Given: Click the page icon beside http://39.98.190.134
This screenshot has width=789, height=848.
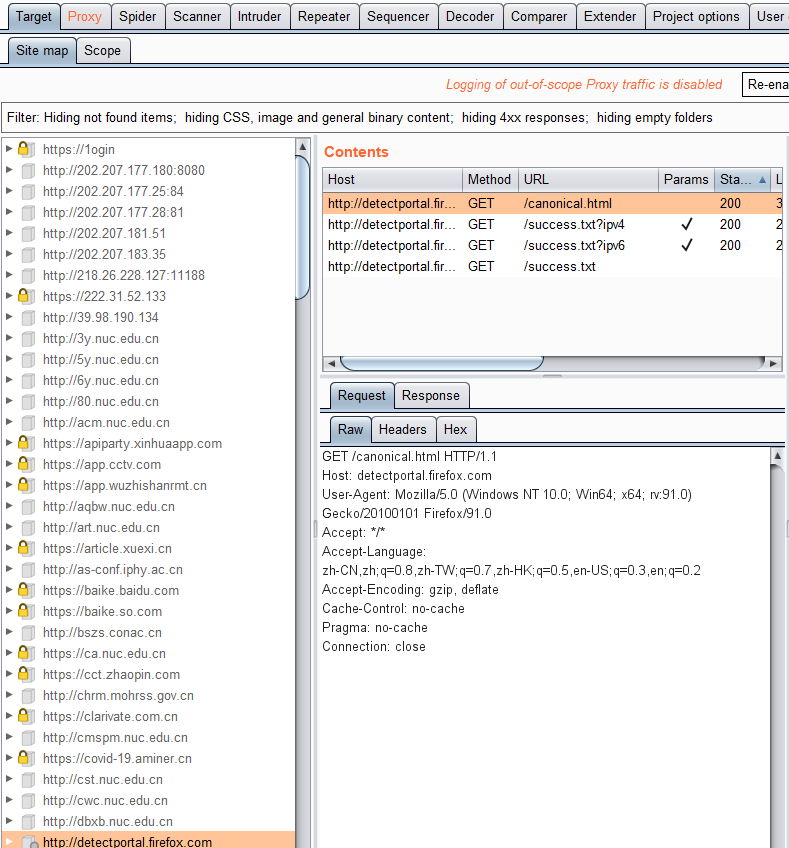Looking at the screenshot, I should coord(28,317).
